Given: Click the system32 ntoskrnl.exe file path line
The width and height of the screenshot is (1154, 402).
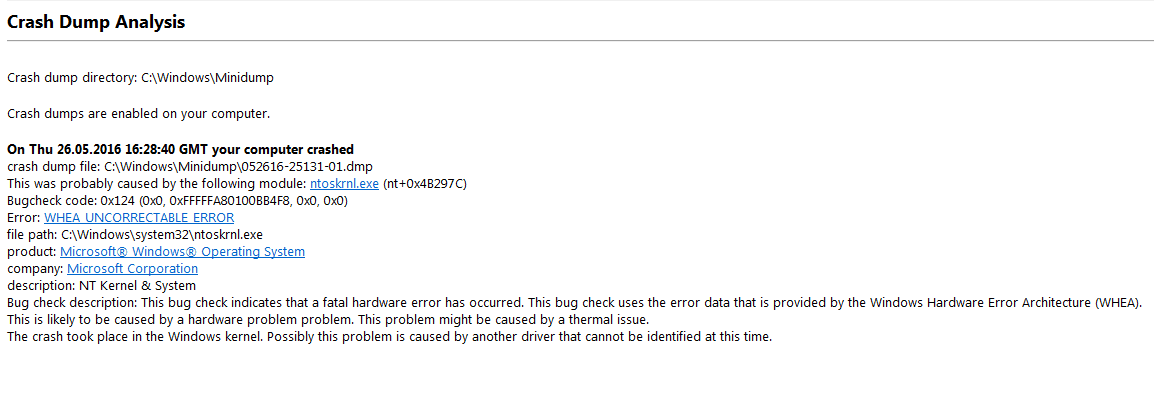Looking at the screenshot, I should (135, 234).
